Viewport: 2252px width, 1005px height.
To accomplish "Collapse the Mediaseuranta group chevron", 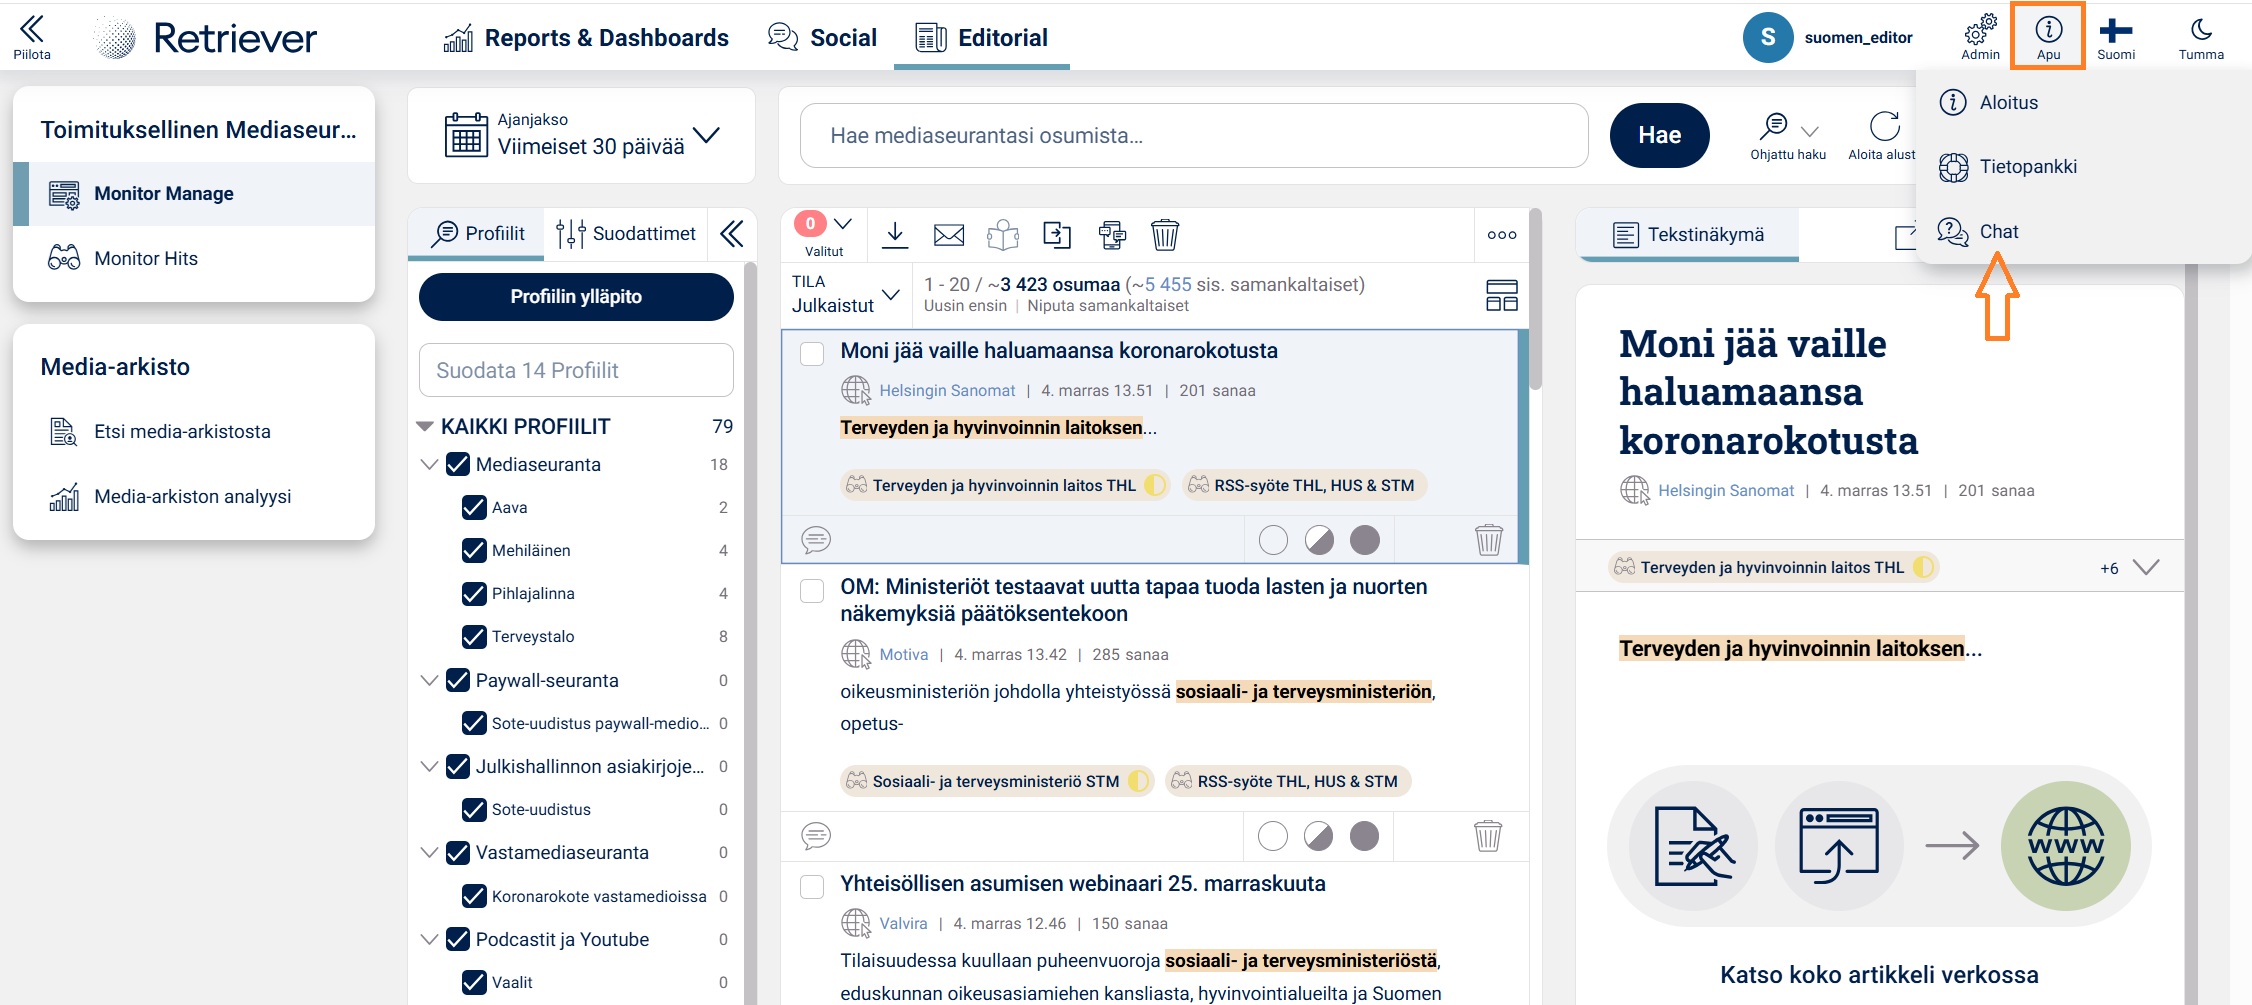I will [x=429, y=464].
